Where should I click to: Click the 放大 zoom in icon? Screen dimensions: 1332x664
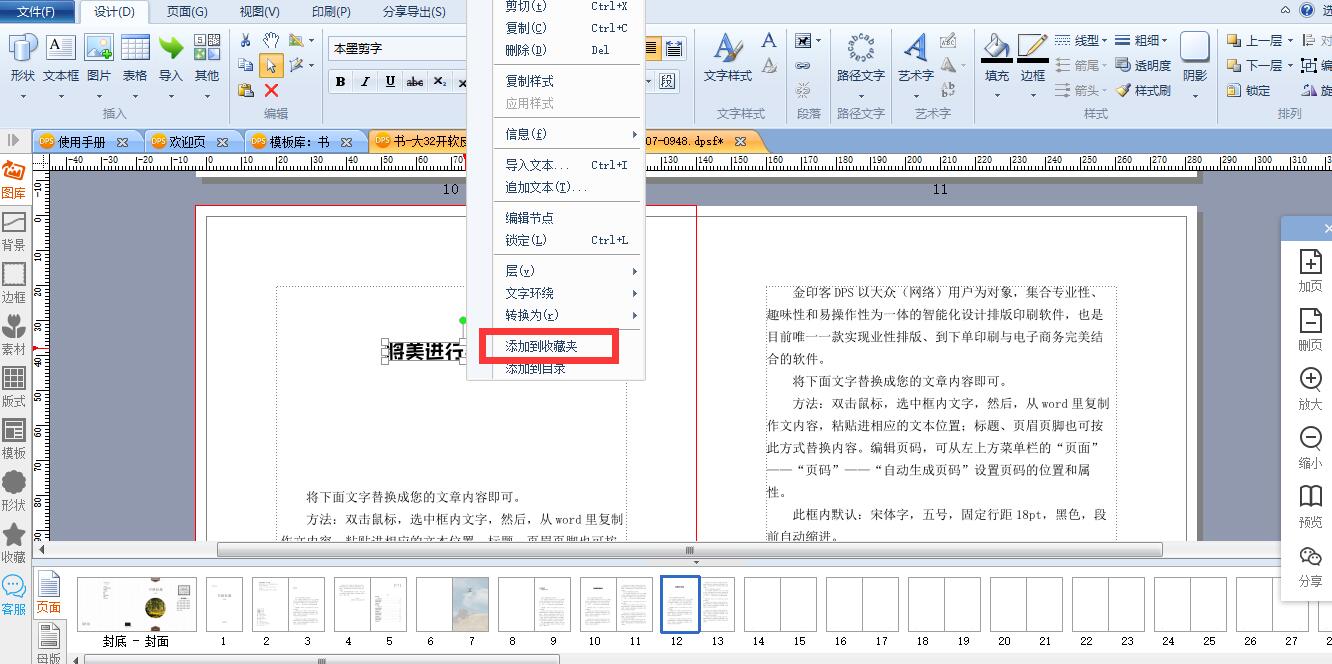[1310, 389]
